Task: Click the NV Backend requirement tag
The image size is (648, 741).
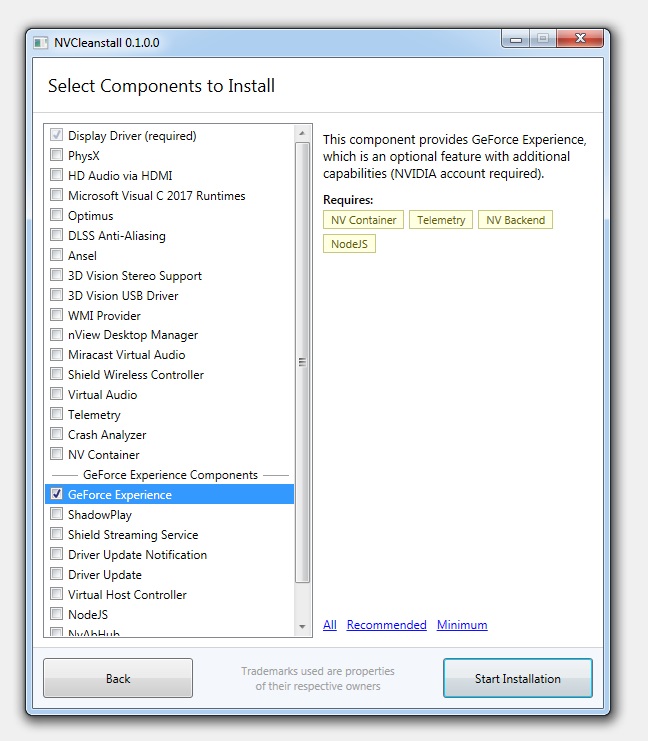Action: click(x=515, y=220)
